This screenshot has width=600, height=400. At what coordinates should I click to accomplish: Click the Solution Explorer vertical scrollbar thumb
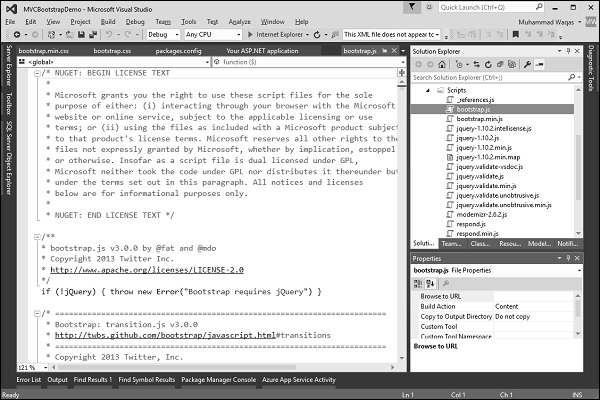click(578, 167)
